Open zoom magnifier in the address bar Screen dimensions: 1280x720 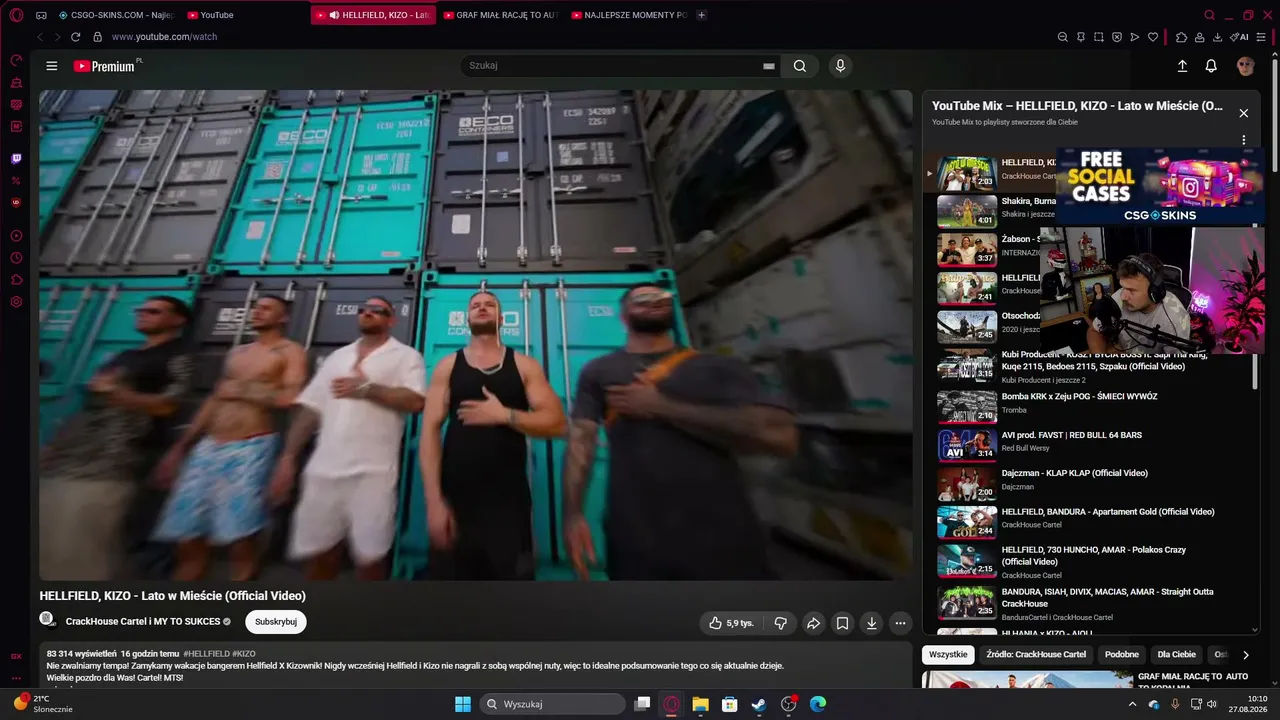[1063, 37]
